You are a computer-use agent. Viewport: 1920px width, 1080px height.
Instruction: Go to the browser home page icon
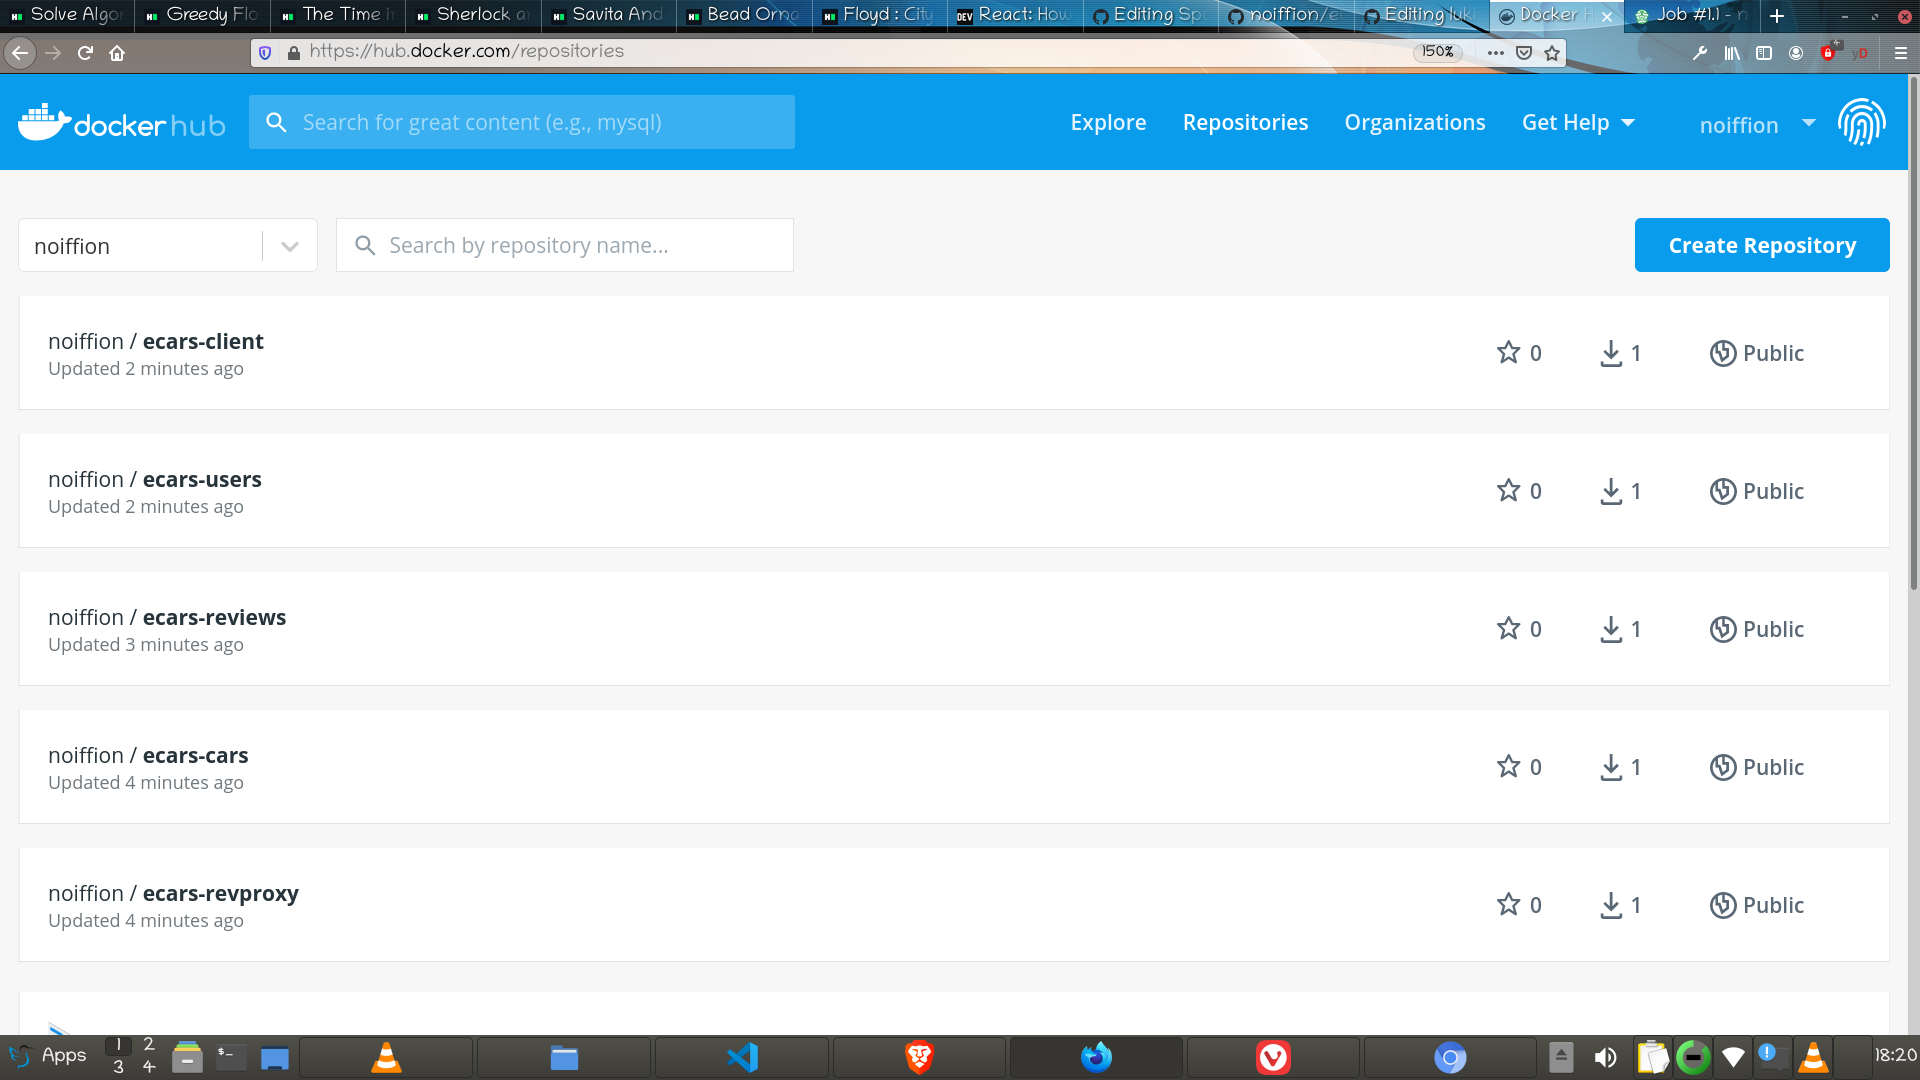[117, 53]
